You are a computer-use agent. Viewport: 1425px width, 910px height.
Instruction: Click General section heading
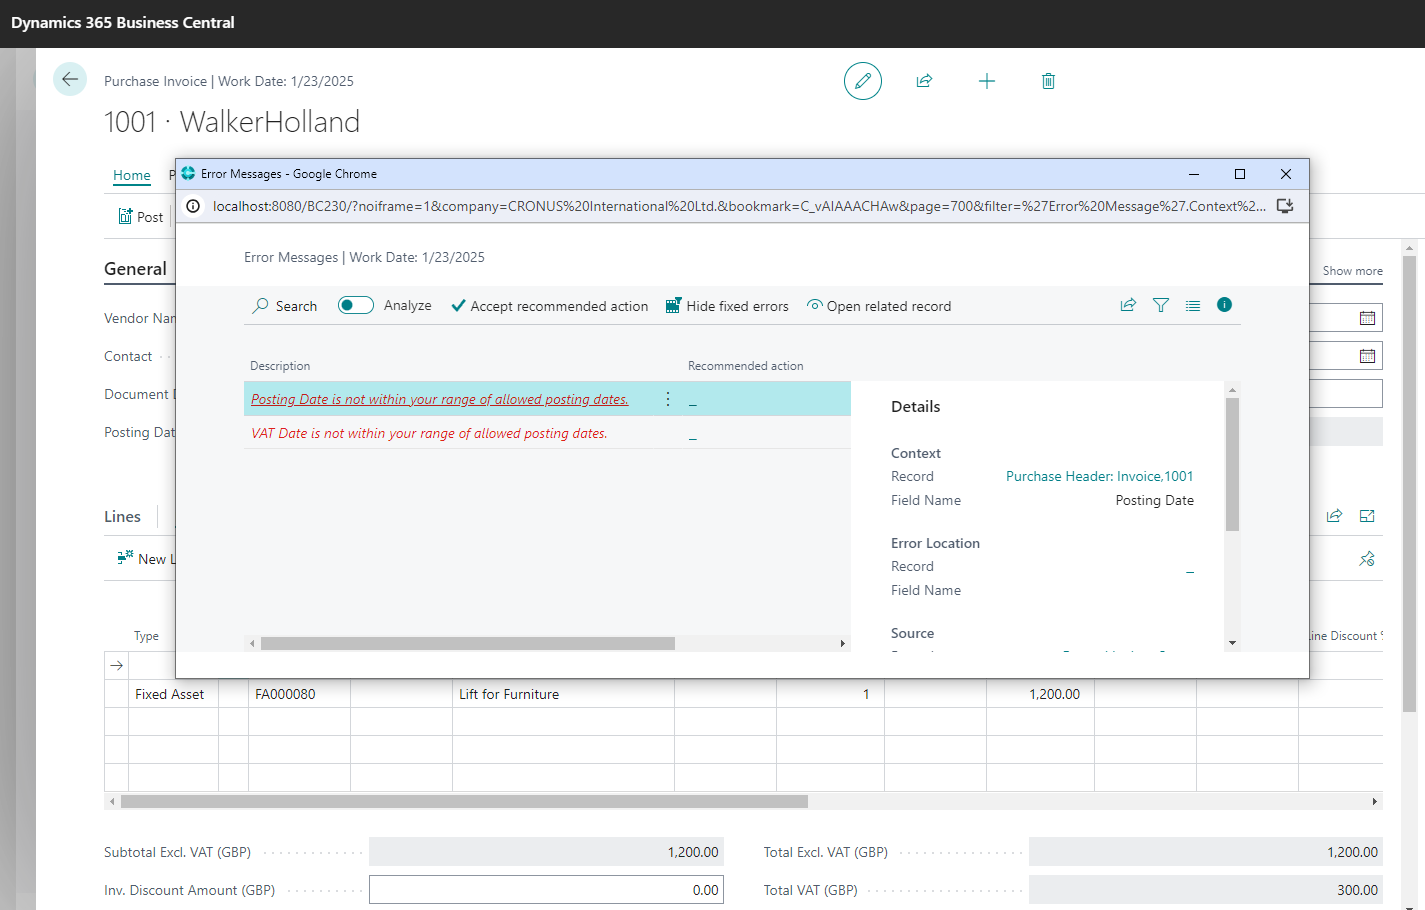135,269
